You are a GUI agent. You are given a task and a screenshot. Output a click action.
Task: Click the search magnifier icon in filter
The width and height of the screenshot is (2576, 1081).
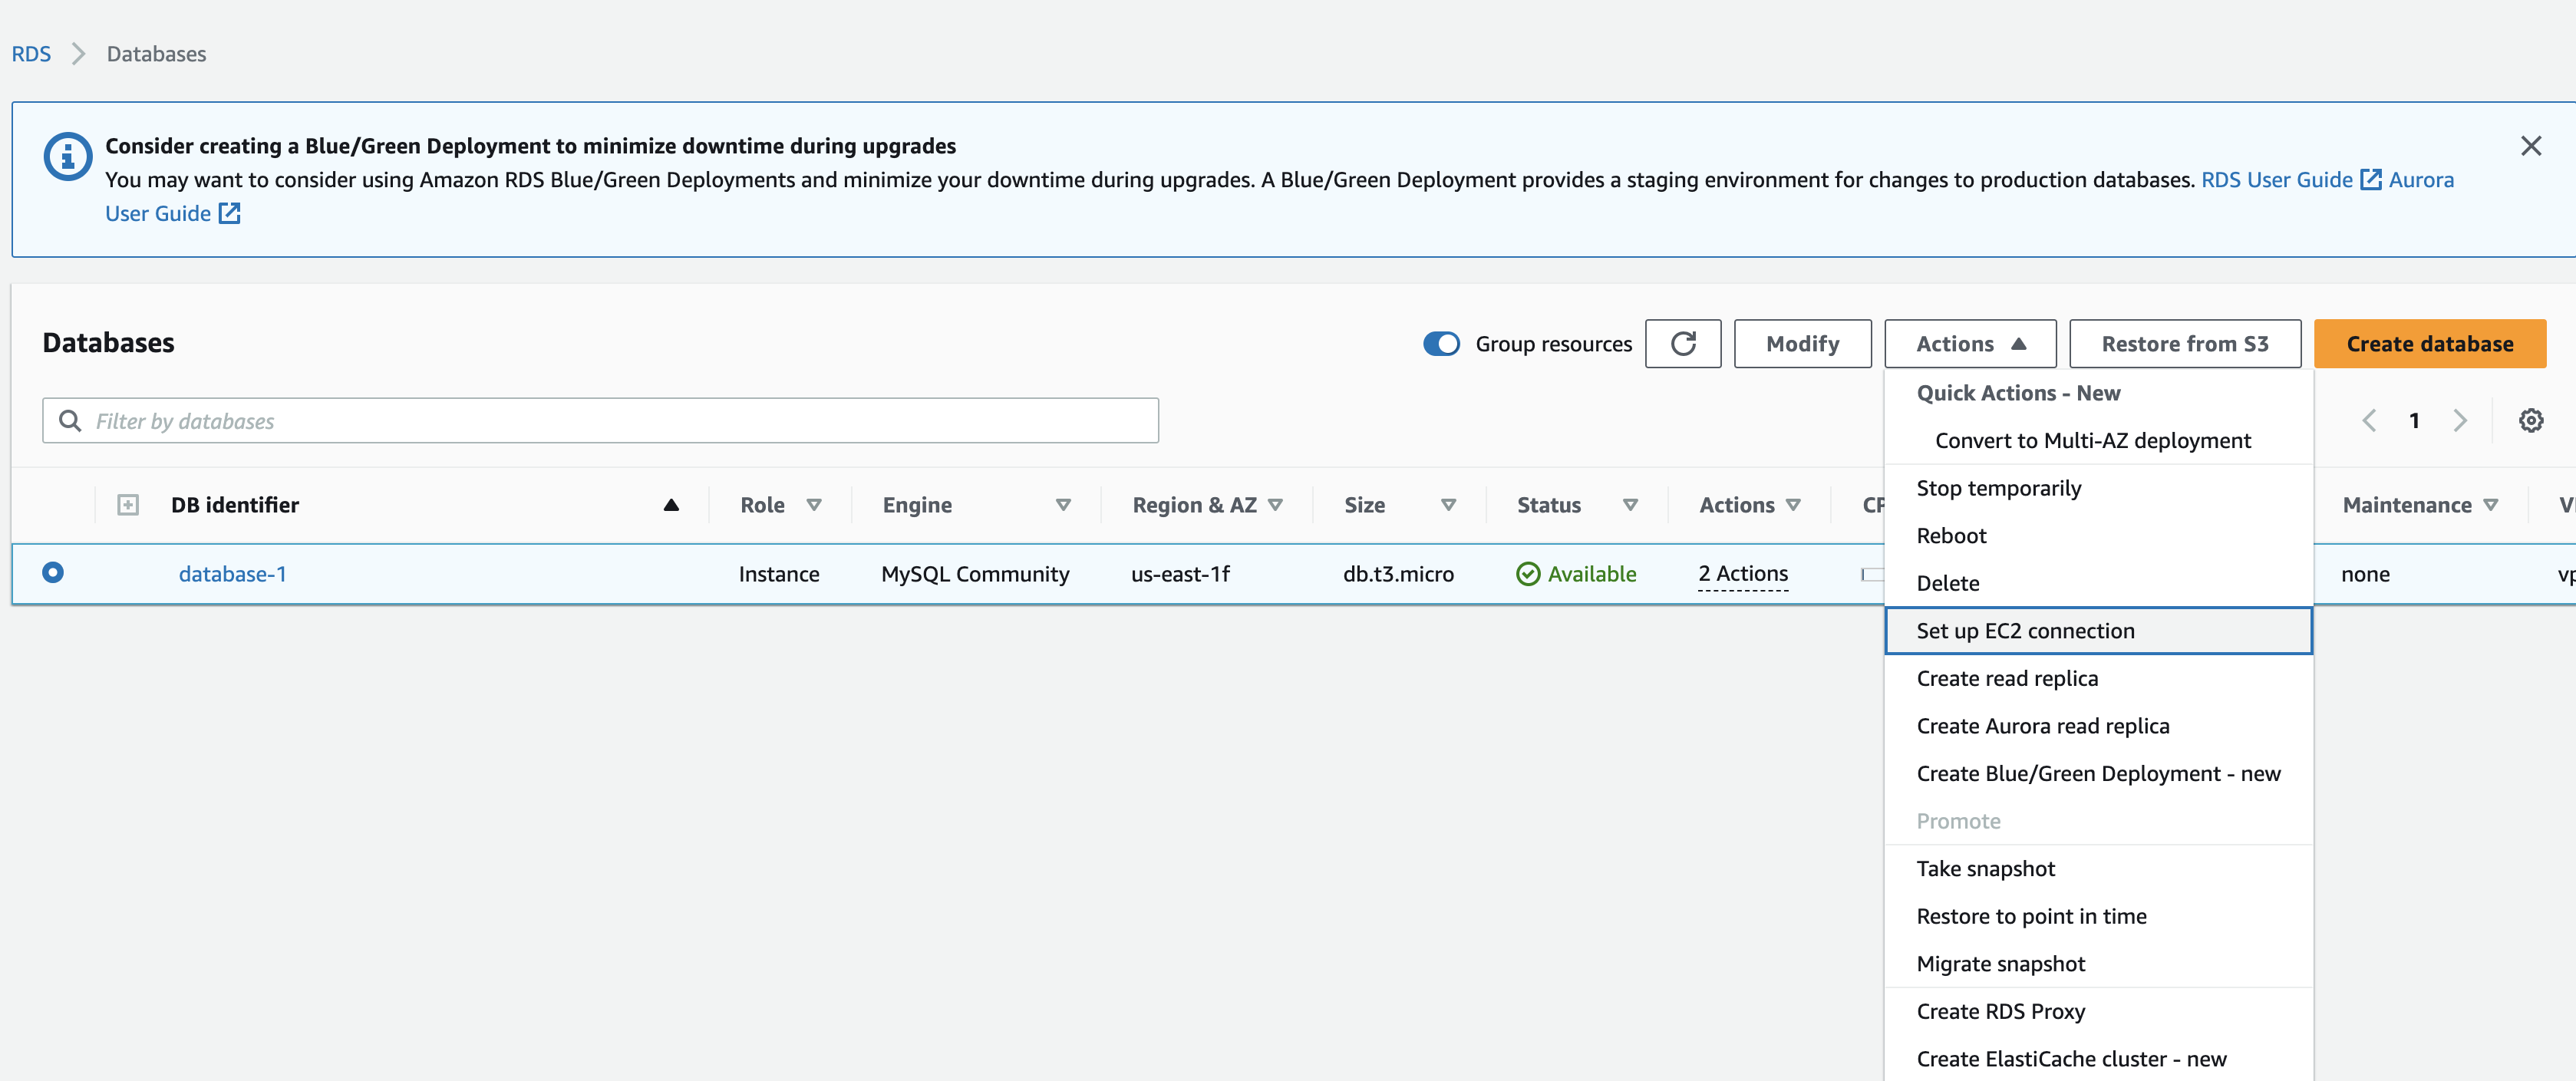(x=69, y=421)
